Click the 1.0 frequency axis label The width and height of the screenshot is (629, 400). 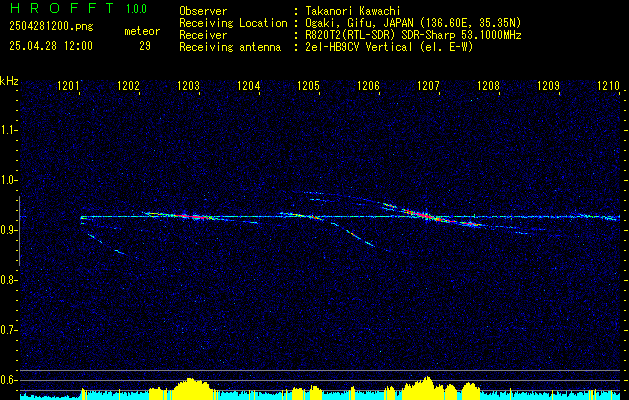click(8, 180)
